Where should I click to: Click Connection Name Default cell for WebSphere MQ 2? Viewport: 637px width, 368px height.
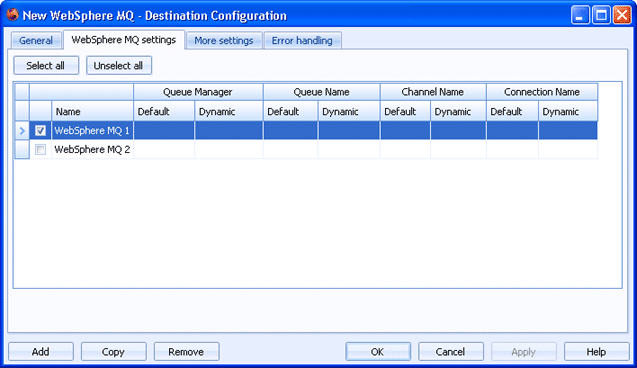pyautogui.click(x=512, y=149)
